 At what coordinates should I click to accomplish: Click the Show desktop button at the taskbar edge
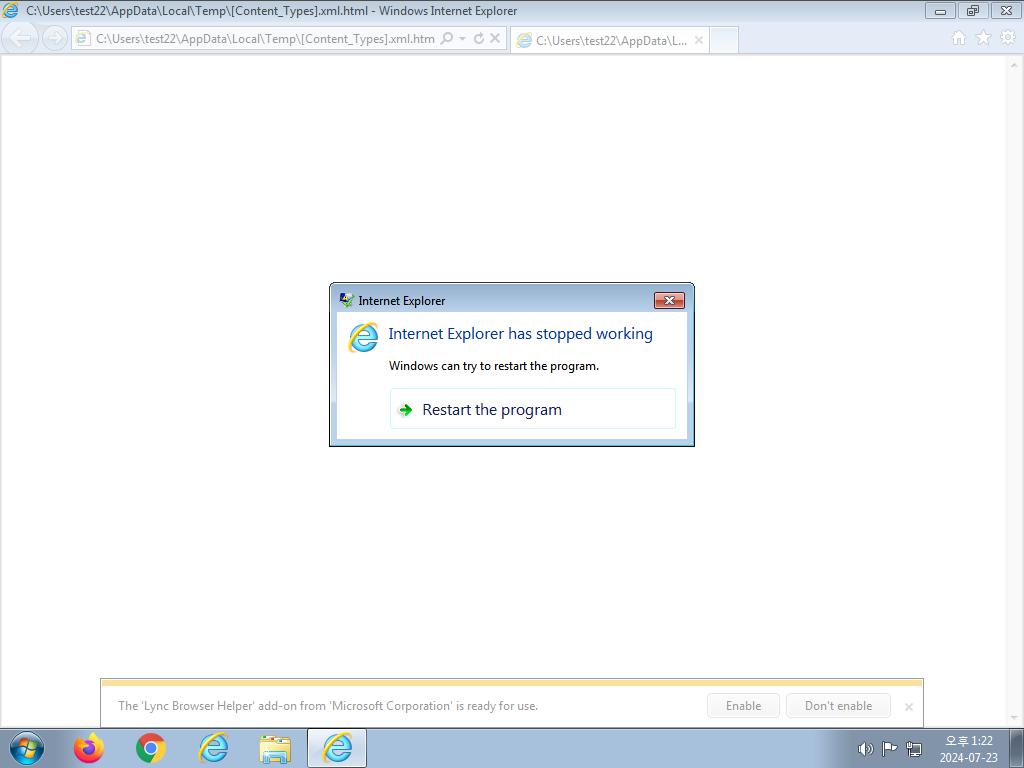[x=1017, y=748]
